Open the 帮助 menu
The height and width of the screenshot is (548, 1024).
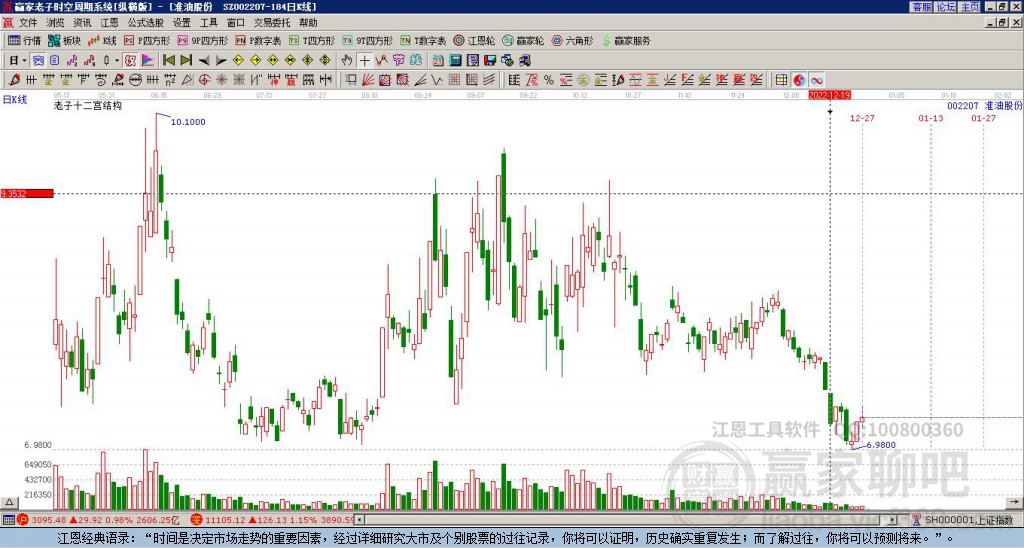click(308, 23)
